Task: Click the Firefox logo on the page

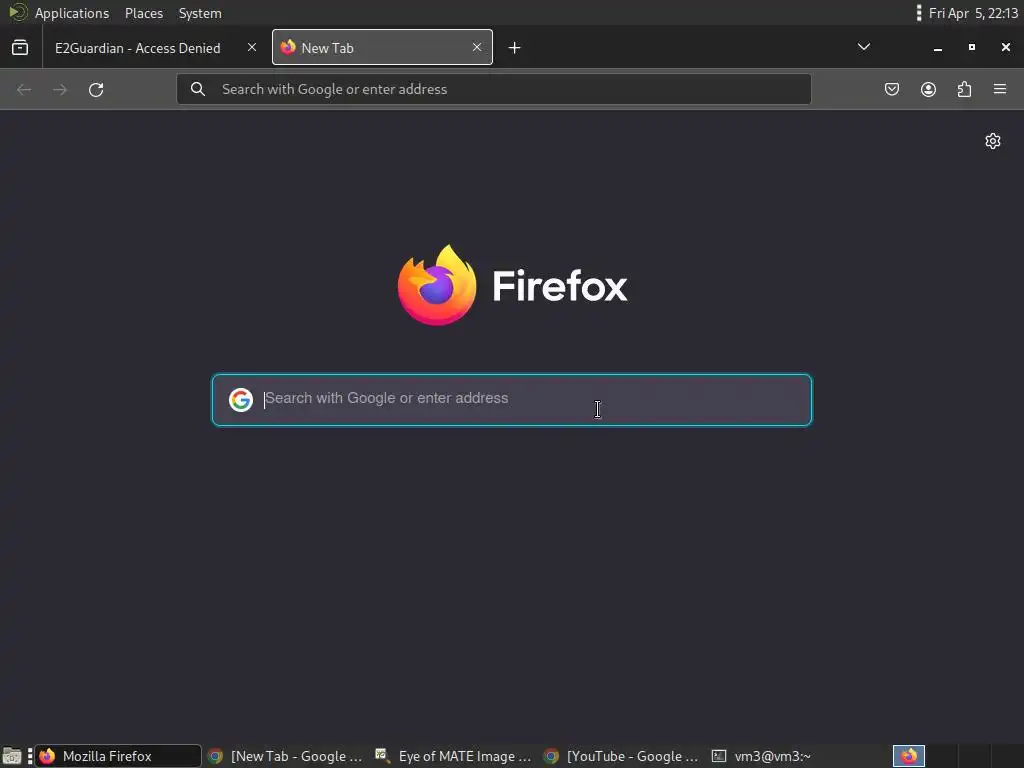Action: 513,285
